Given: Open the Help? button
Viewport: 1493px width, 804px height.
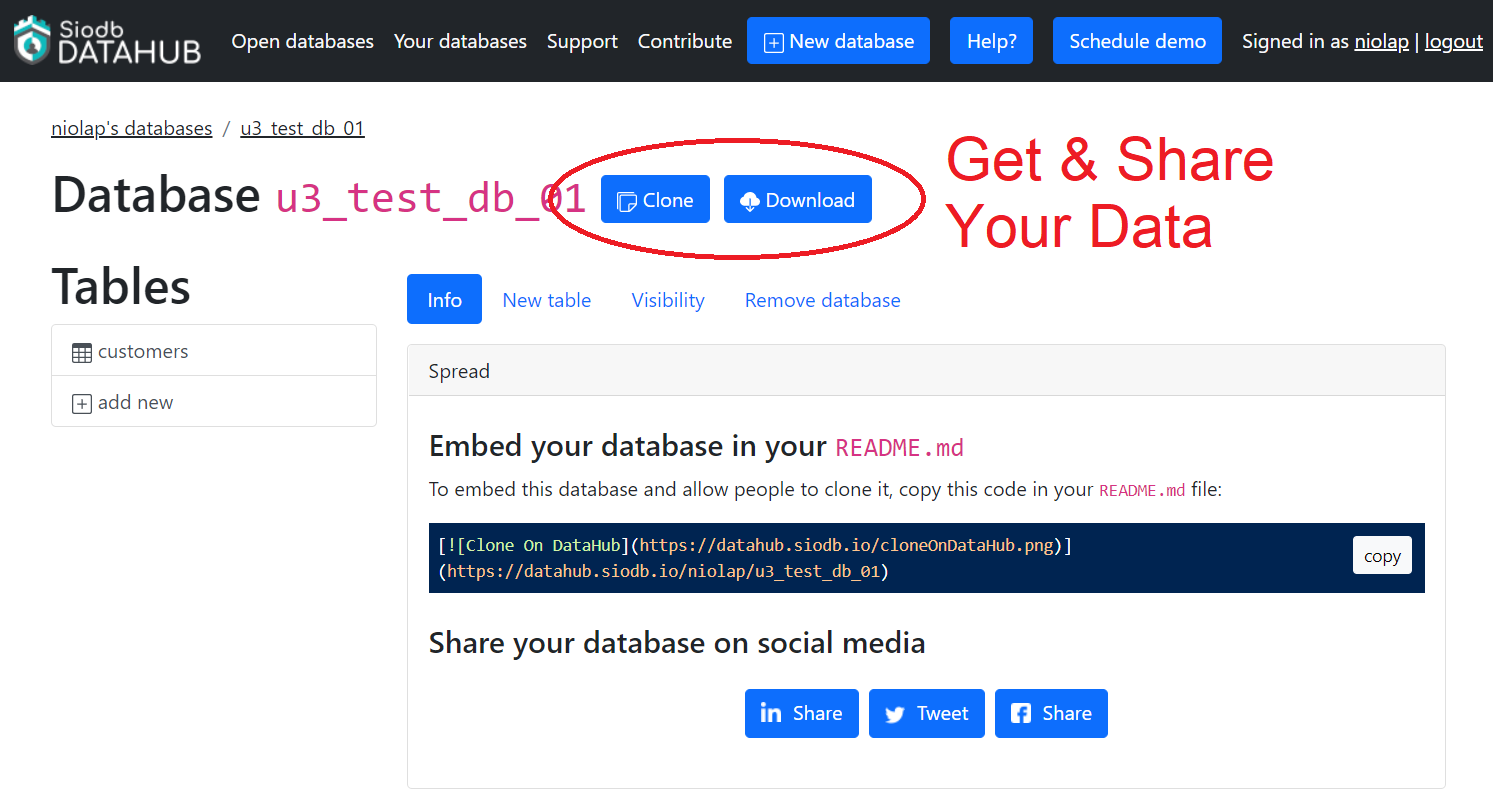Looking at the screenshot, I should [991, 41].
